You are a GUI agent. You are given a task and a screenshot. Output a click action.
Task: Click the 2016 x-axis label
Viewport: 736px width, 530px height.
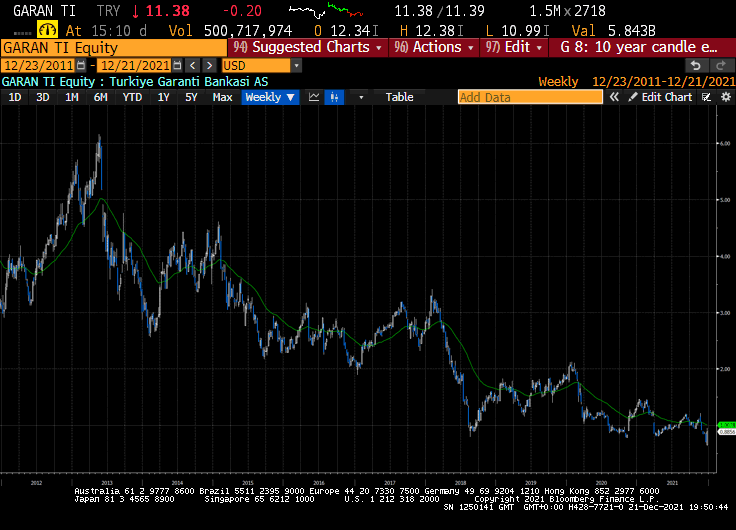coord(319,483)
